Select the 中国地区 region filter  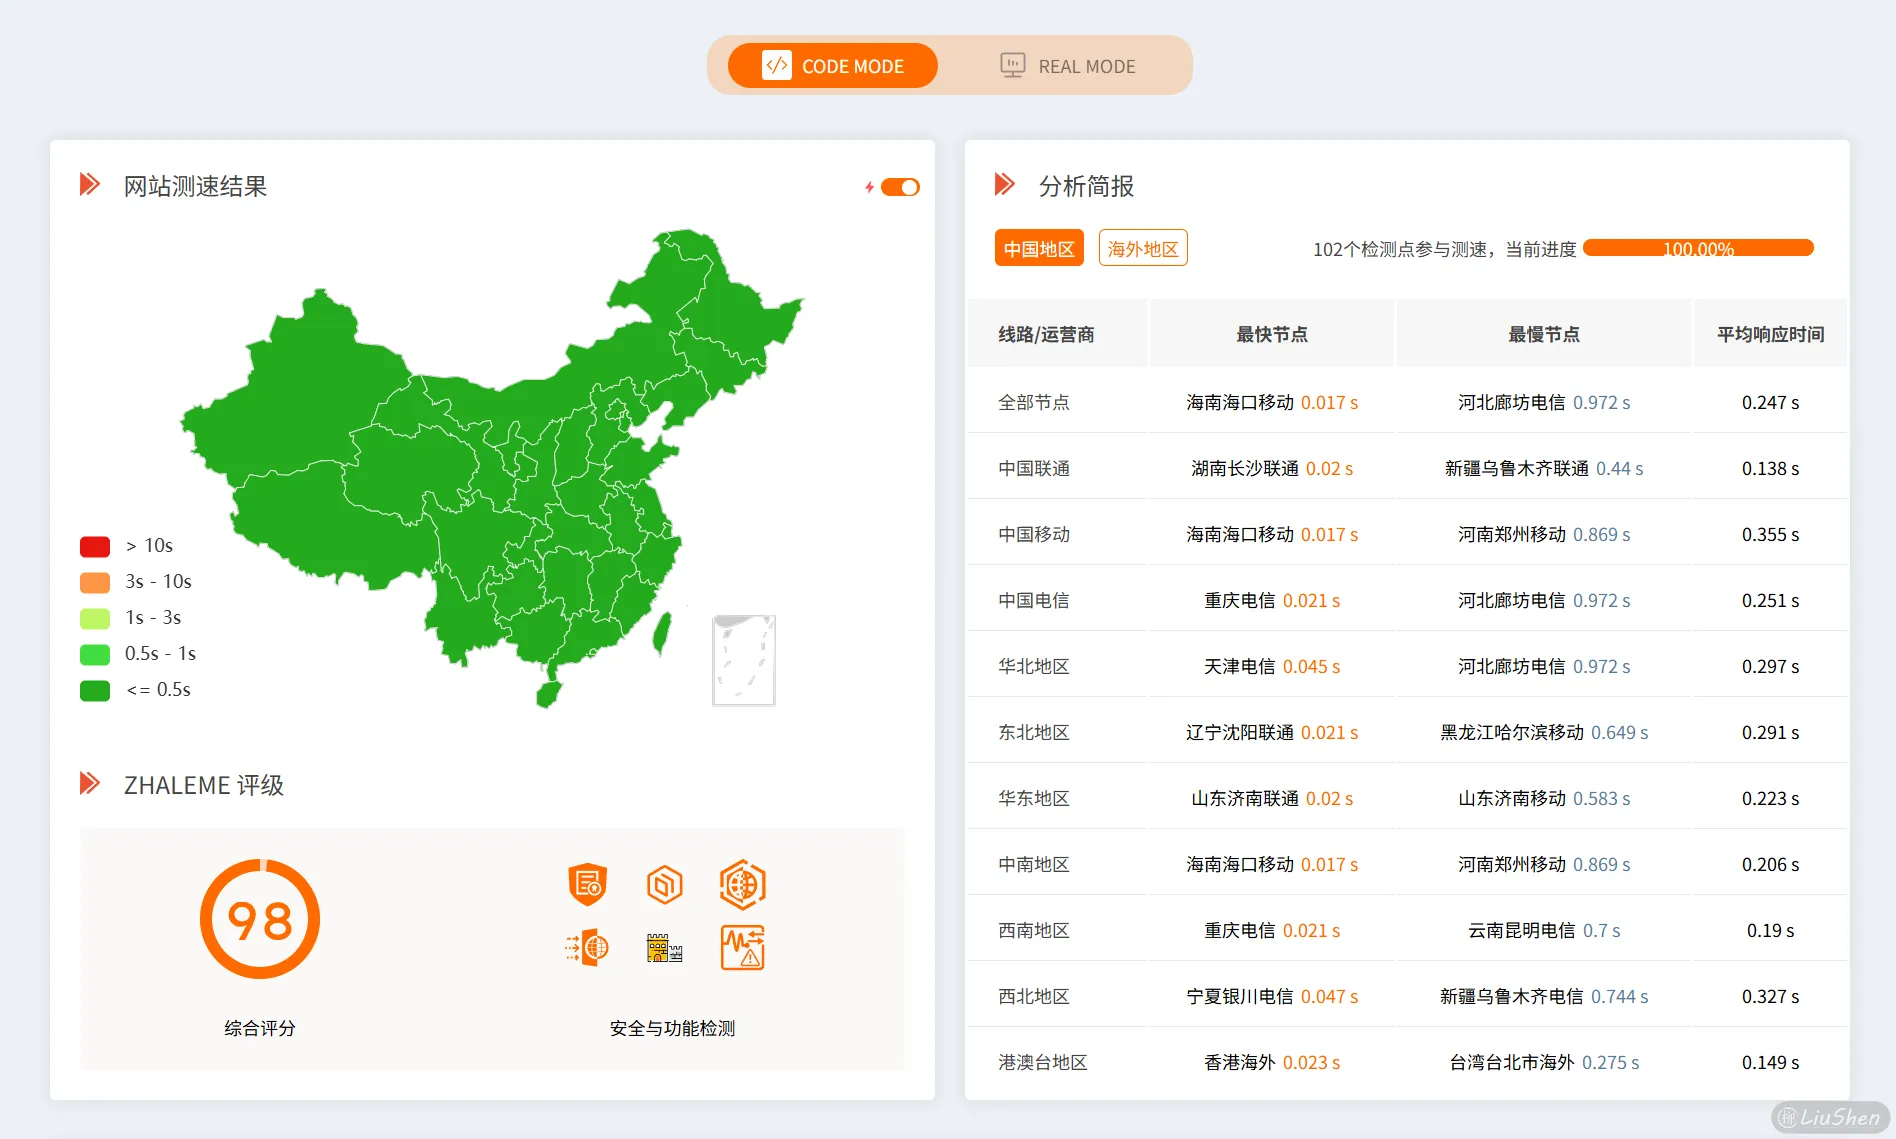(x=1038, y=247)
